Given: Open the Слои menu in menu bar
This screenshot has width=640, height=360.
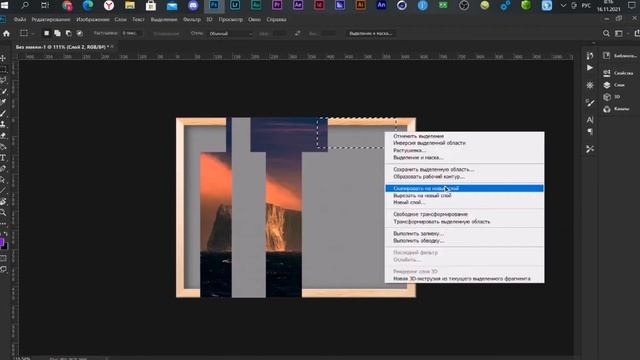Looking at the screenshot, I should click(120, 19).
